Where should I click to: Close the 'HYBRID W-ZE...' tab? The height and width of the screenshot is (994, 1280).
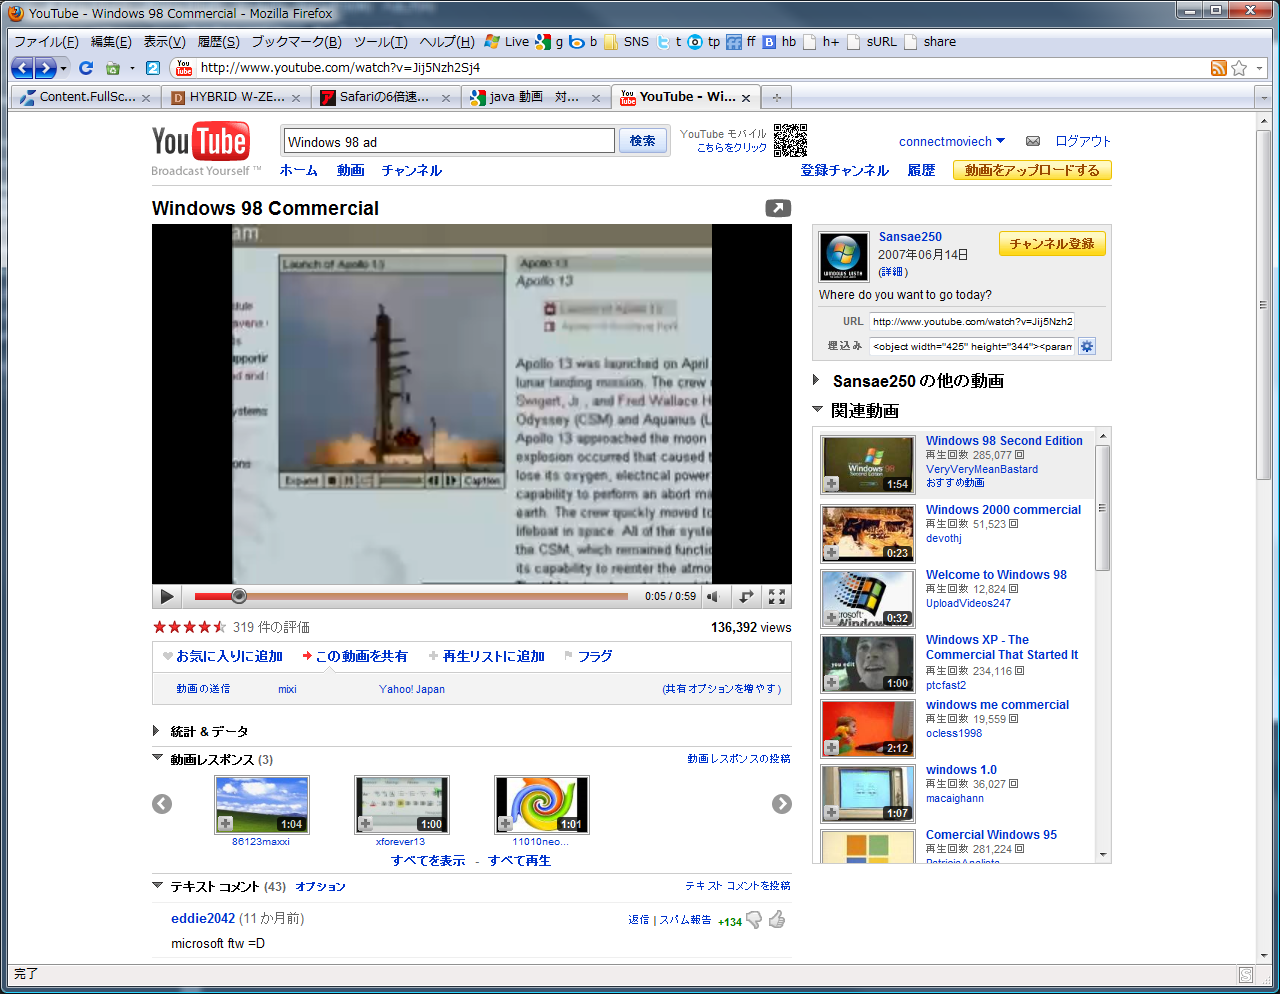296,98
